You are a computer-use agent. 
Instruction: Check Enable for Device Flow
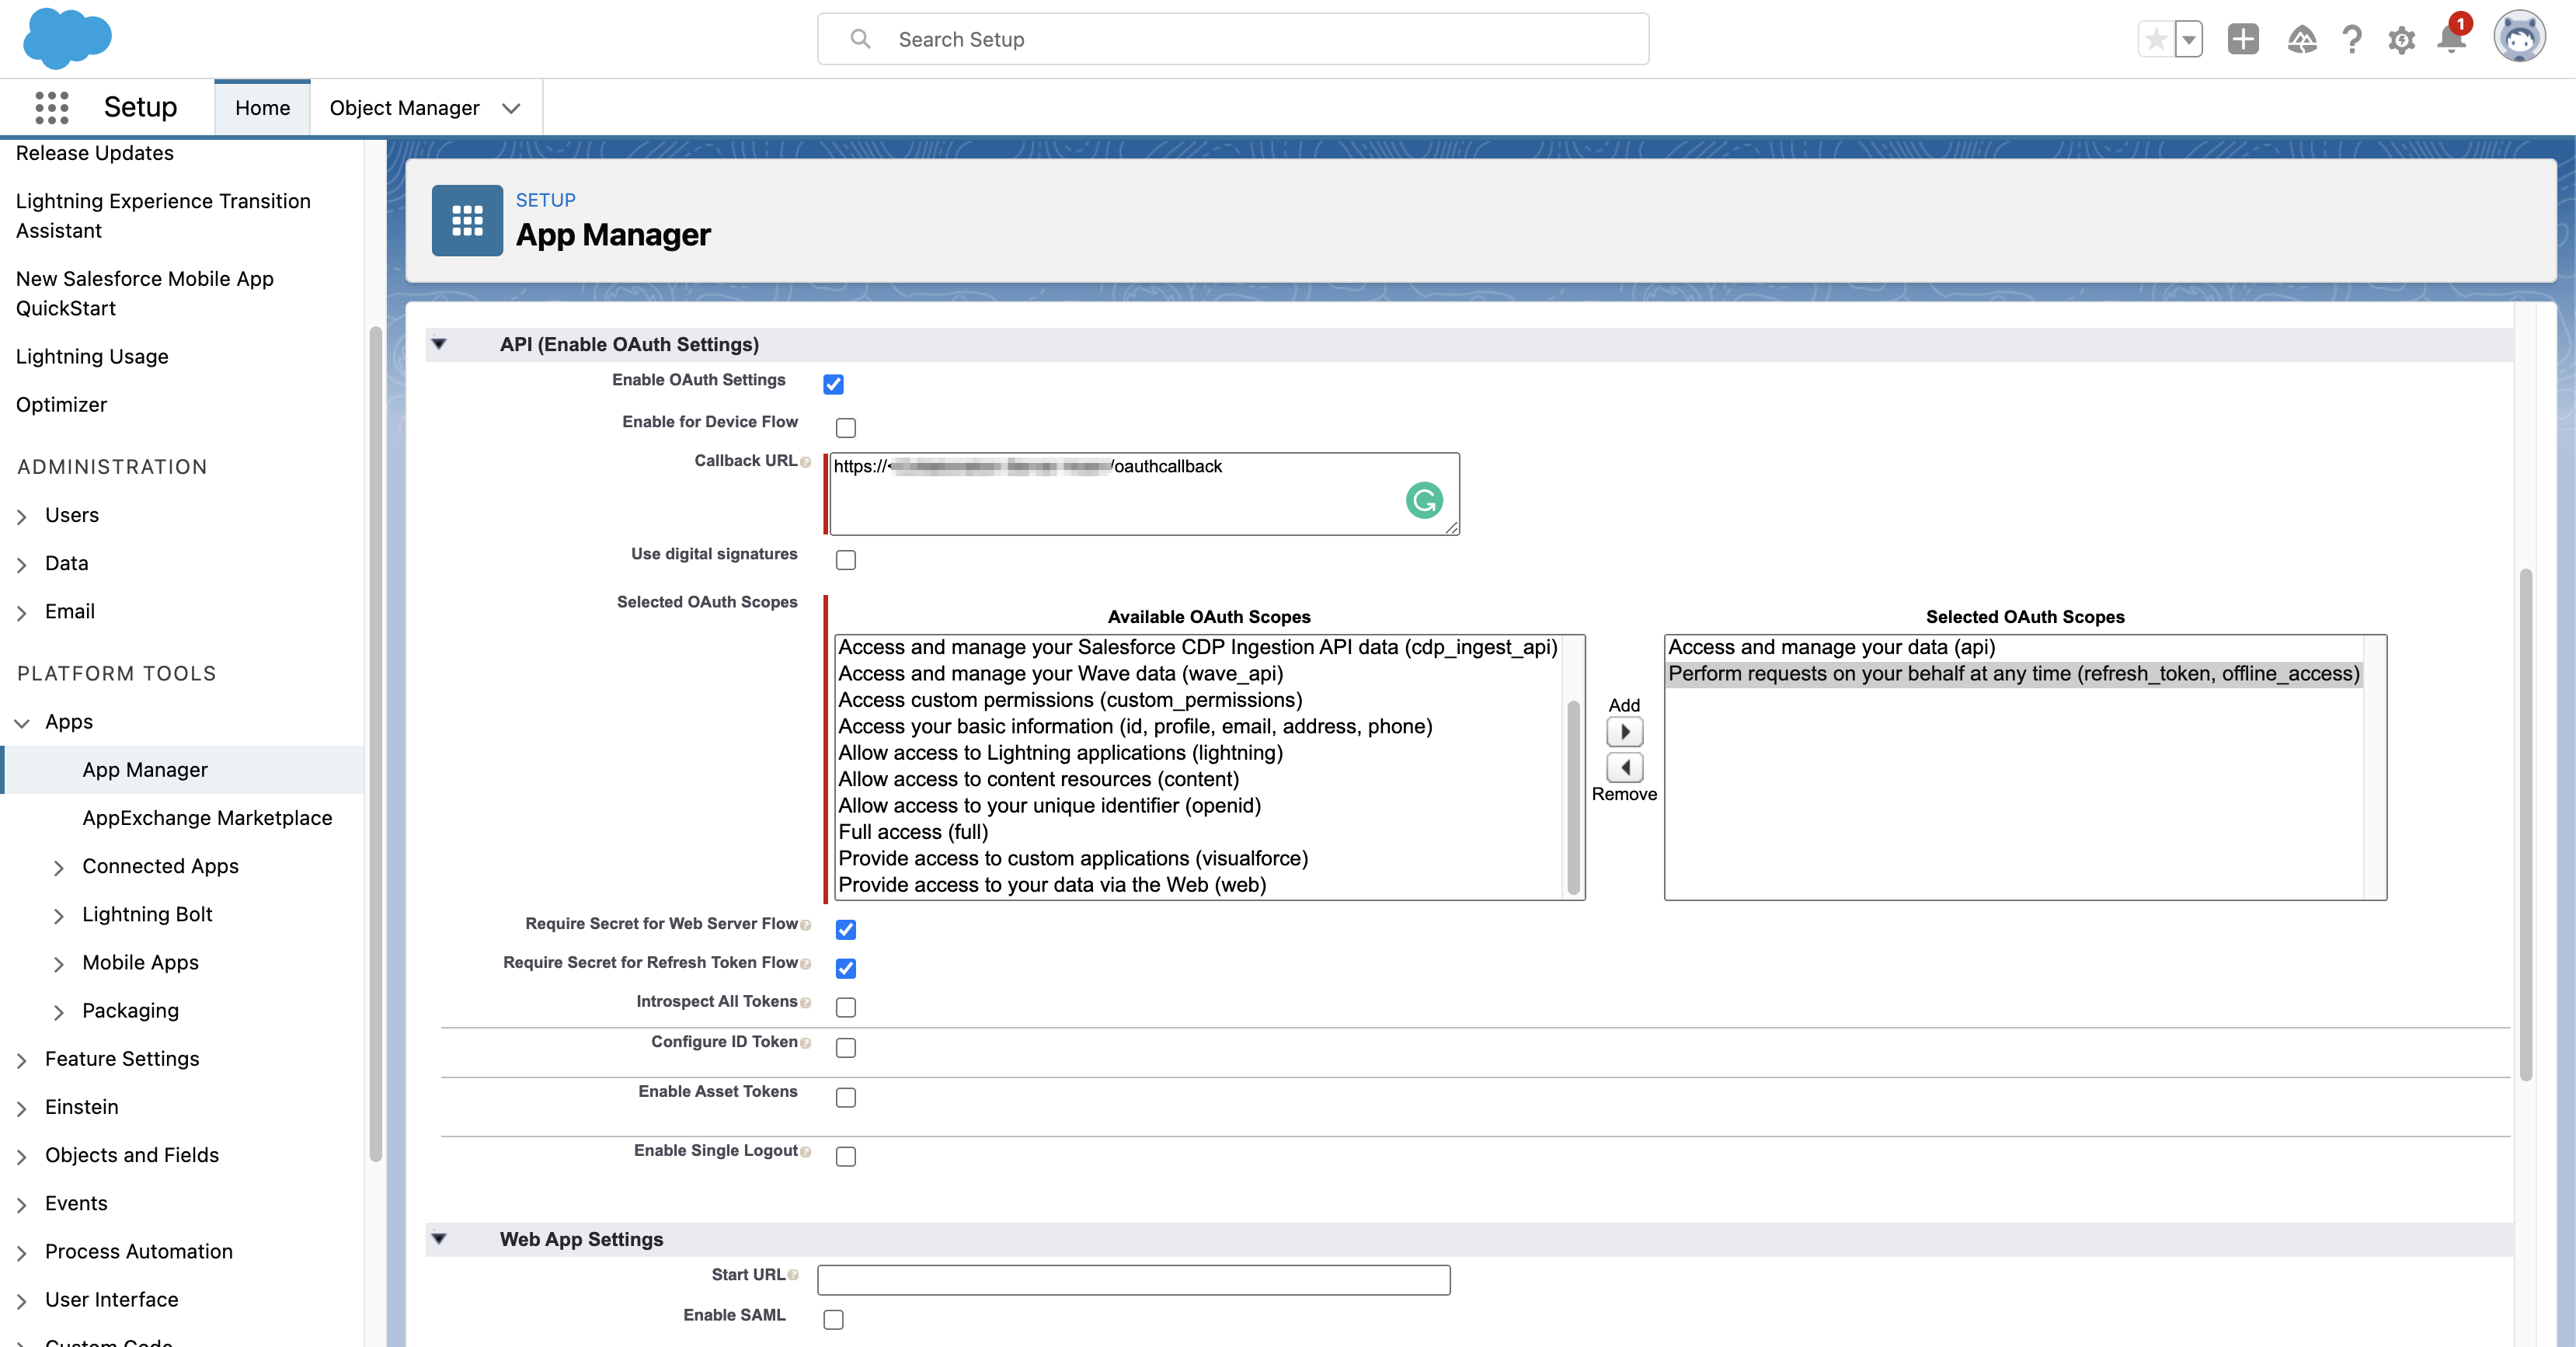click(x=846, y=428)
